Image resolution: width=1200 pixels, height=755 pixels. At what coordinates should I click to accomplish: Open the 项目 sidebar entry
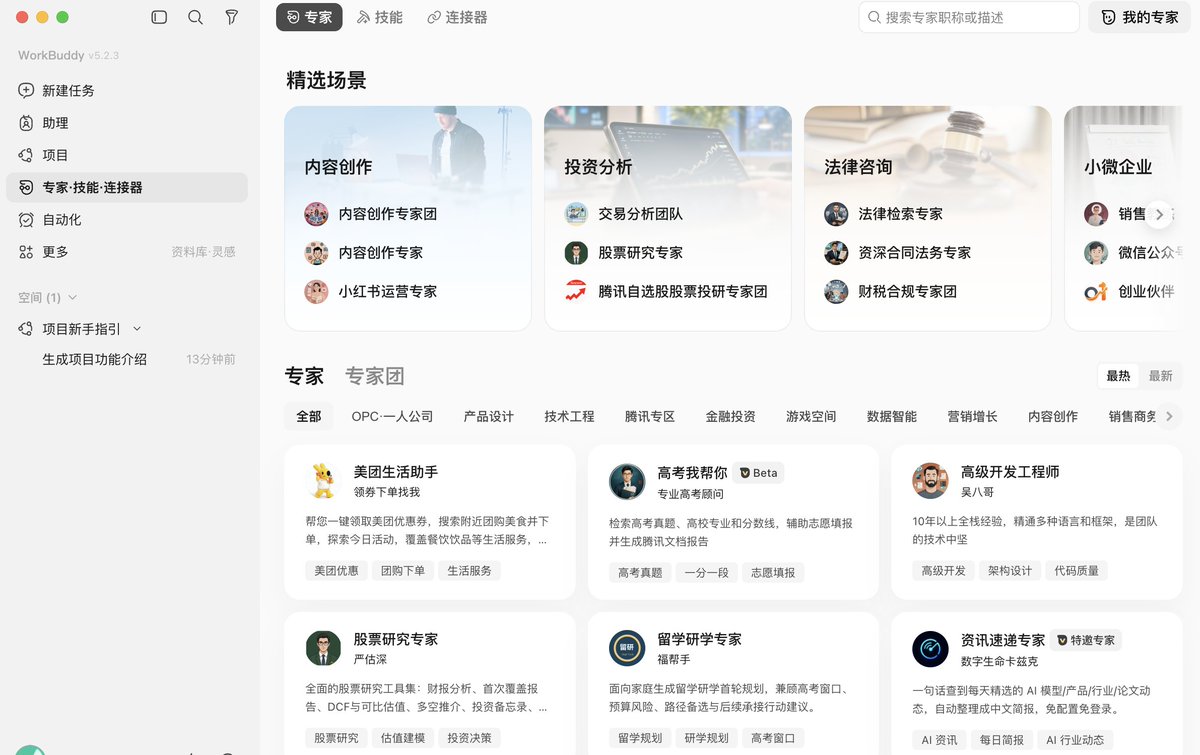(127, 155)
